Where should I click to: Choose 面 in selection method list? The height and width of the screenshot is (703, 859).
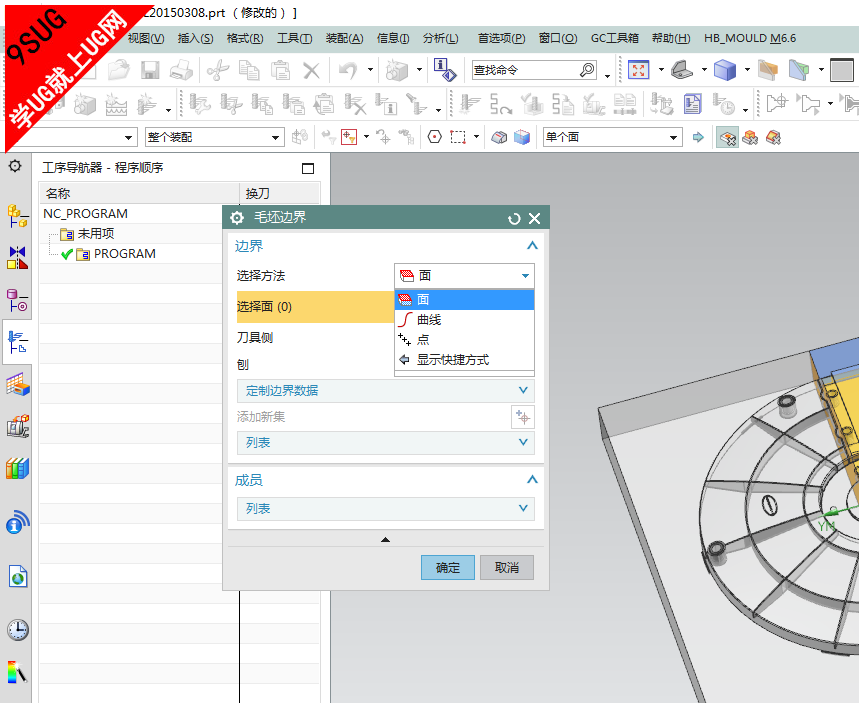(x=464, y=299)
